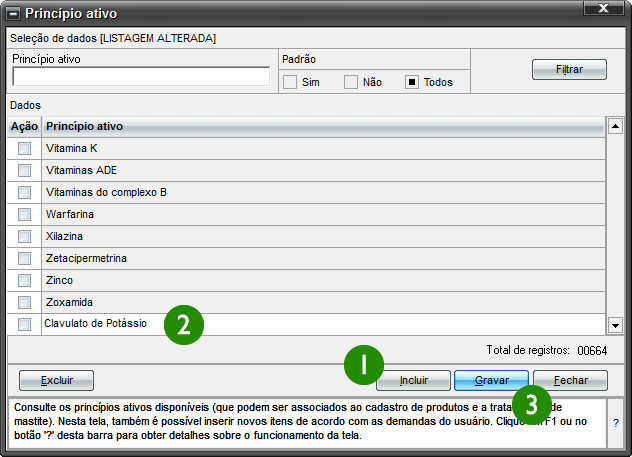Check the box for Warfarina
This screenshot has height=457, width=632.
click(24, 214)
